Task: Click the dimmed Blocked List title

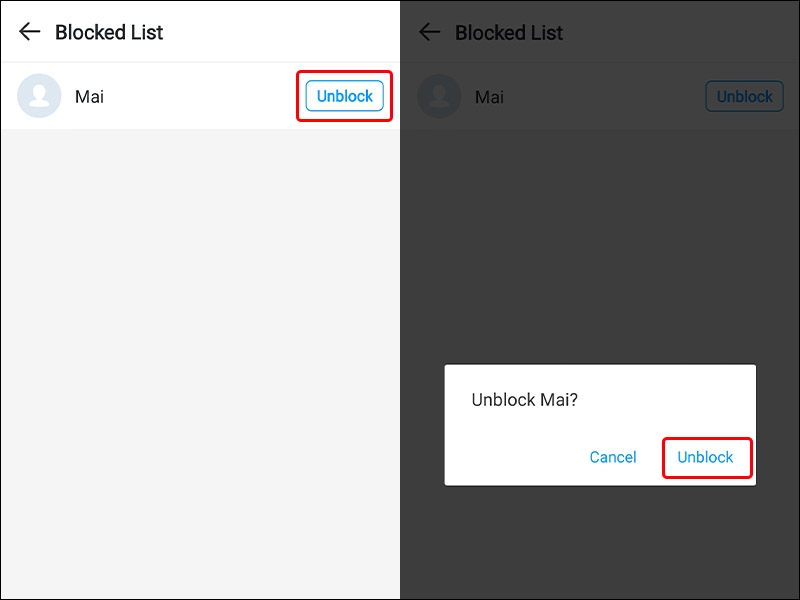Action: click(509, 33)
